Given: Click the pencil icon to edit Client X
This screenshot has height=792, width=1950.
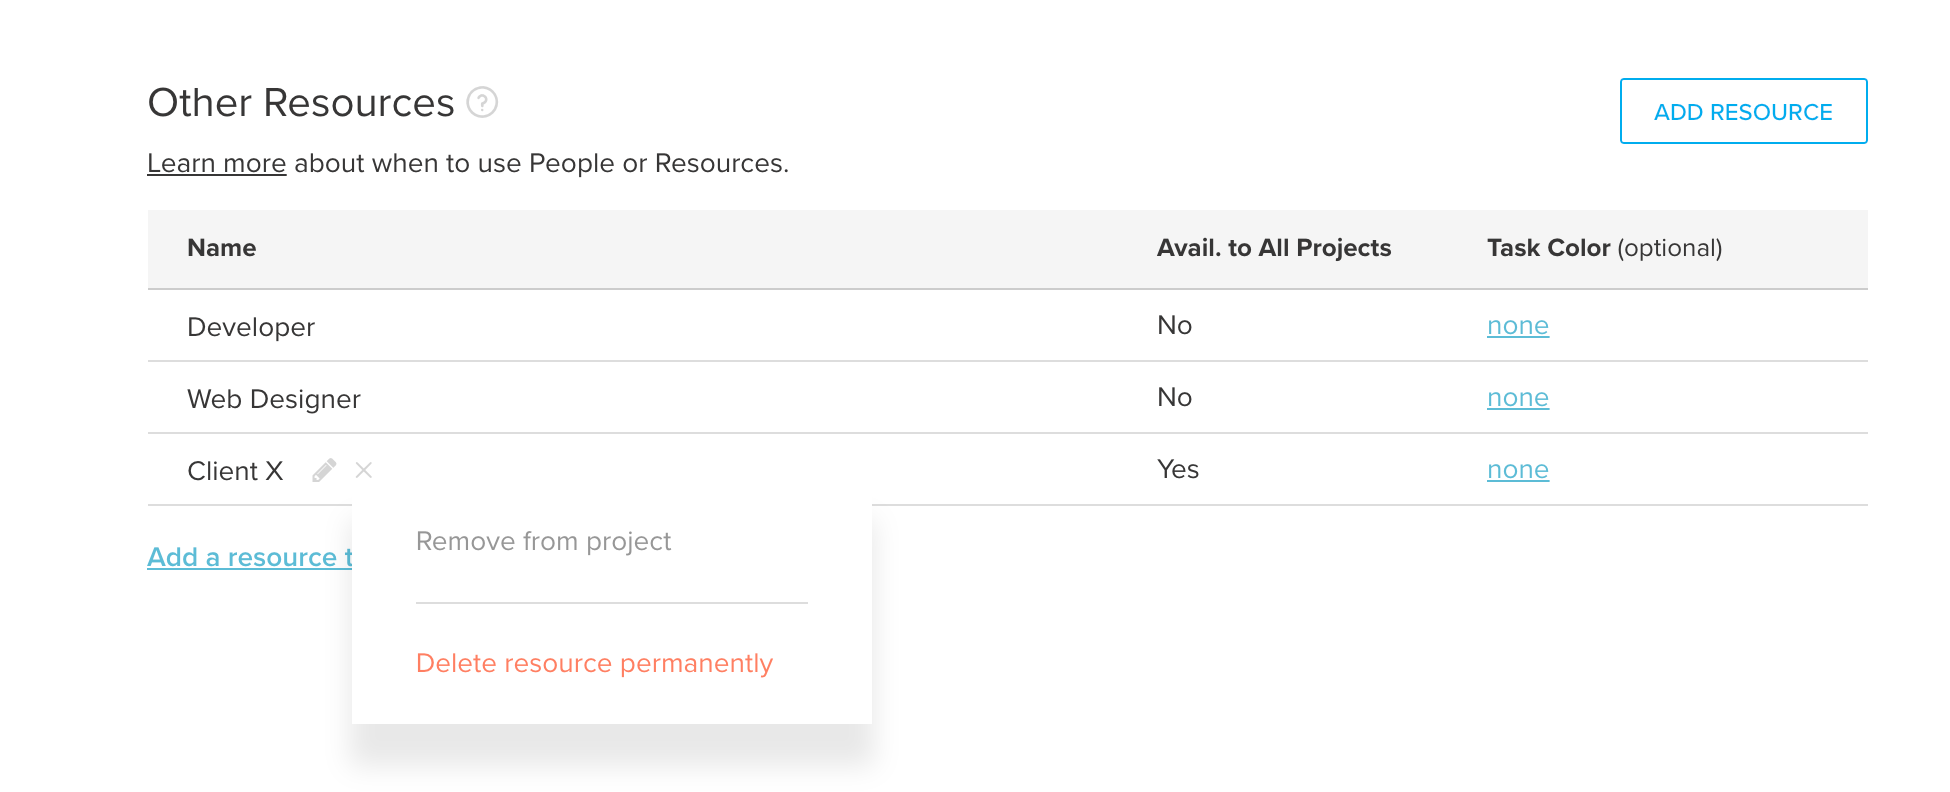Looking at the screenshot, I should [x=322, y=470].
